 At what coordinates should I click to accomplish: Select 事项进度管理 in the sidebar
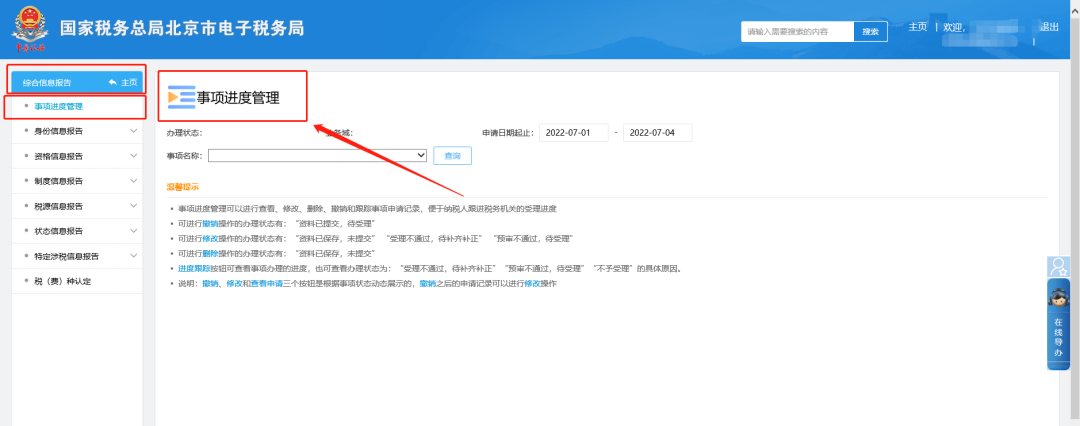pyautogui.click(x=59, y=106)
